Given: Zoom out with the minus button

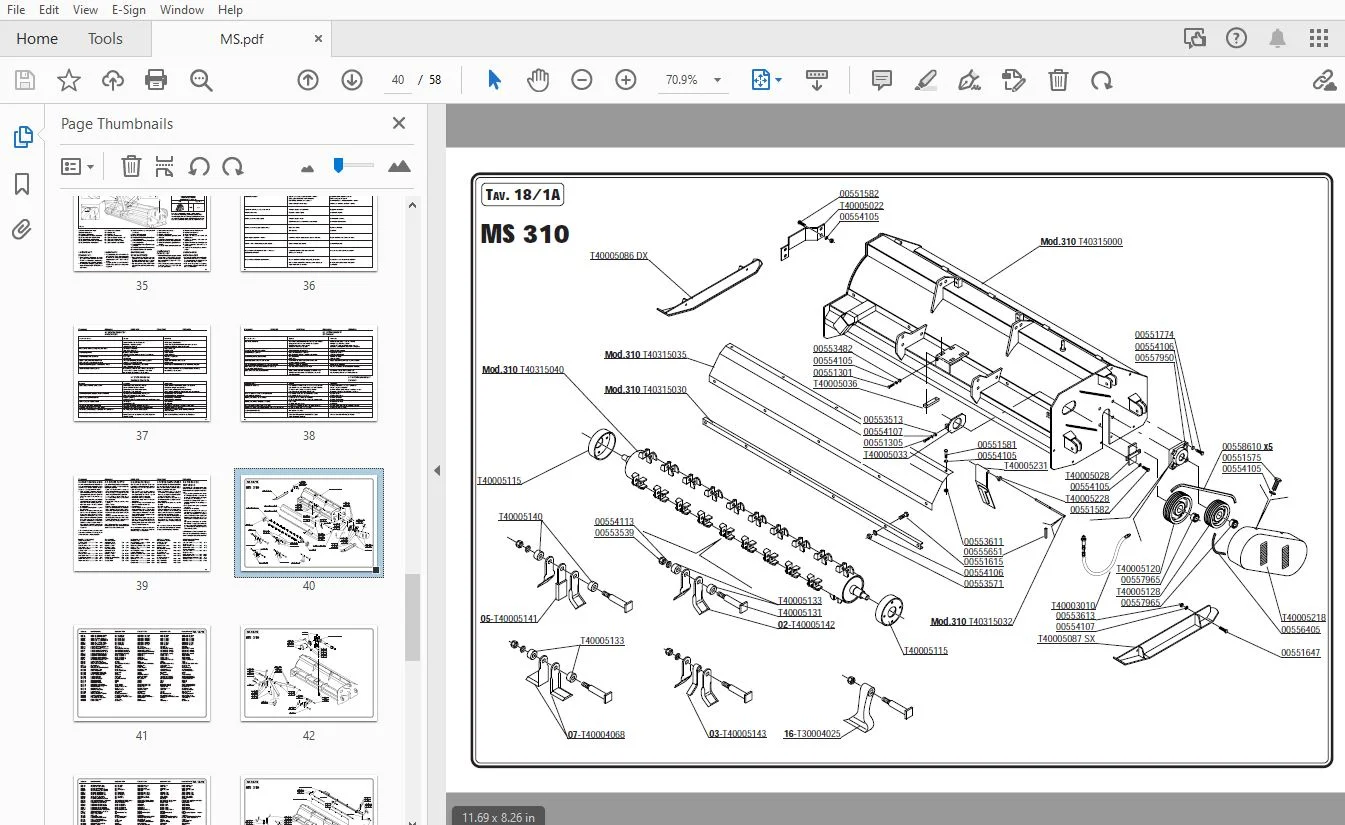Looking at the screenshot, I should tap(582, 80).
